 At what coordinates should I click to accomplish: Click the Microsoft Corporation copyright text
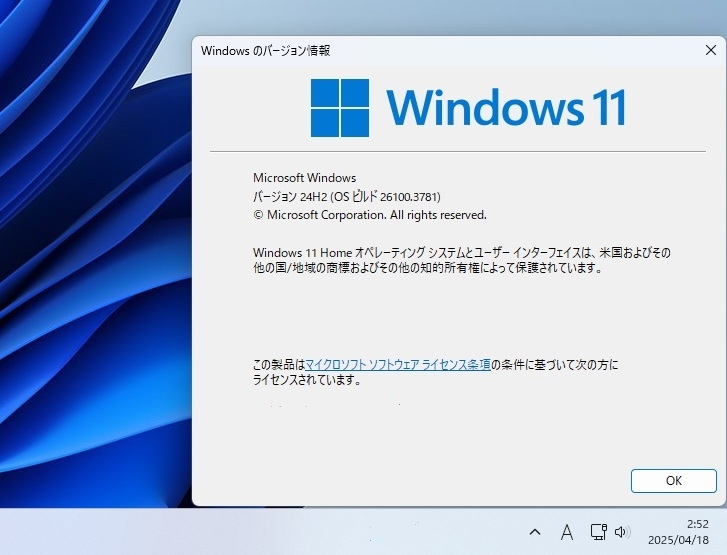coord(370,215)
